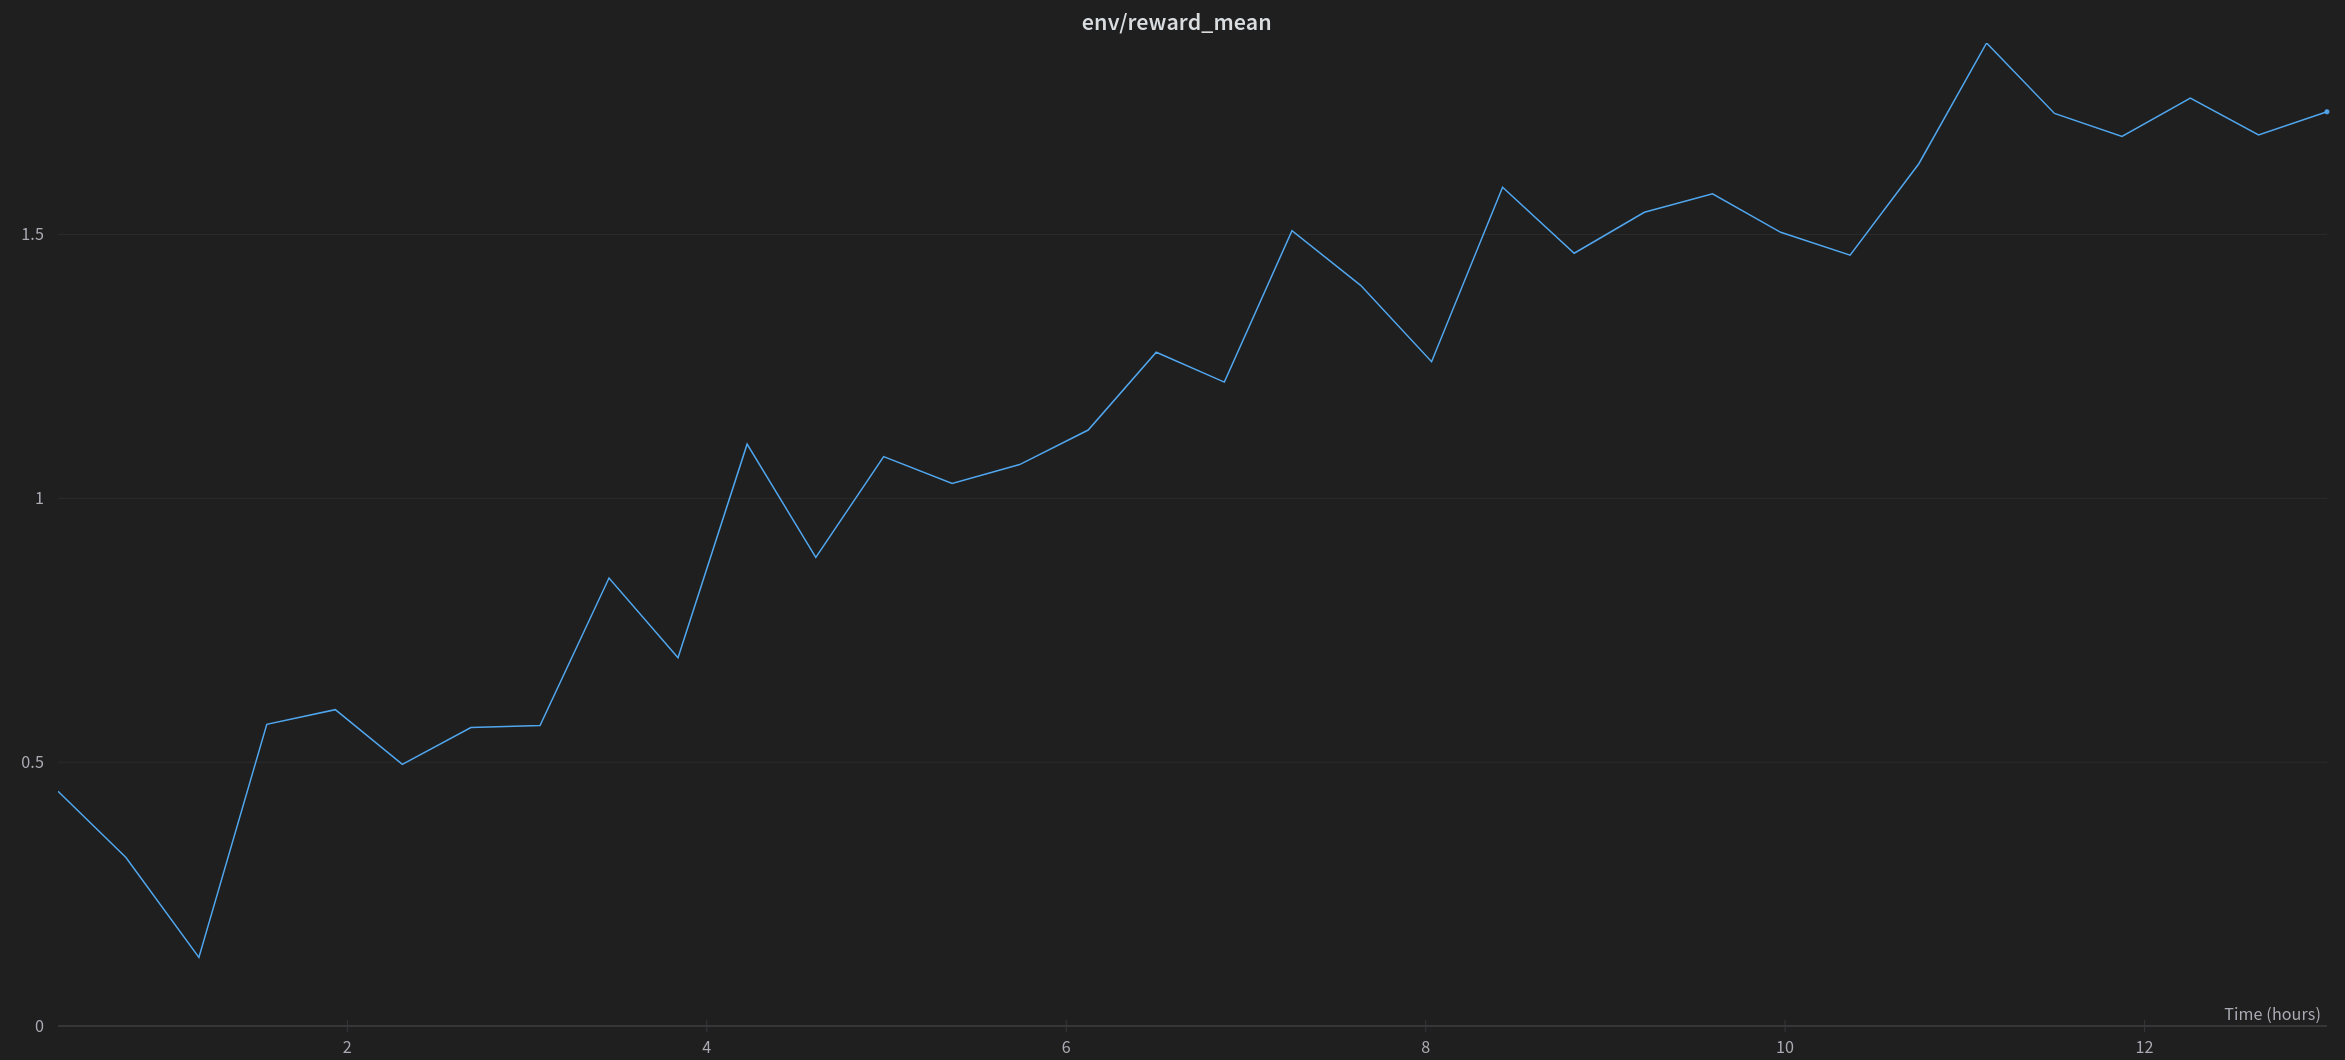Click the 4 hour x-axis tick label

(707, 1047)
